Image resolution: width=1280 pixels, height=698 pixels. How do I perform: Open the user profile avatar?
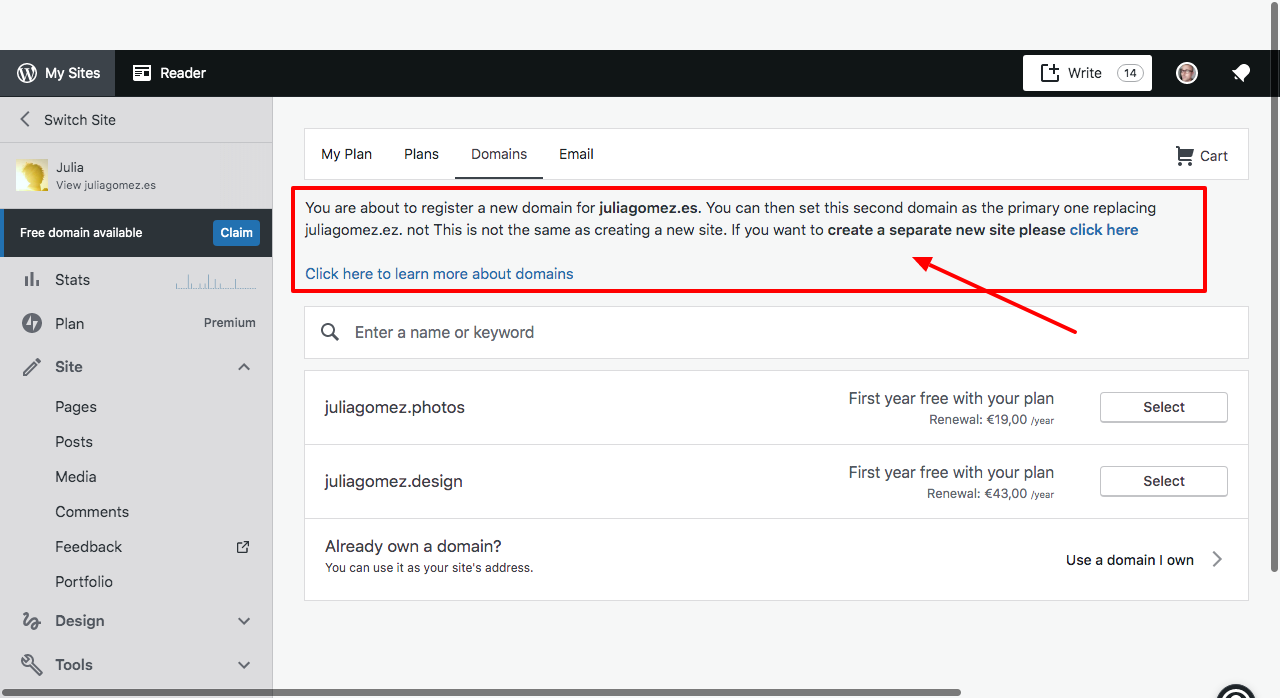coord(1187,73)
